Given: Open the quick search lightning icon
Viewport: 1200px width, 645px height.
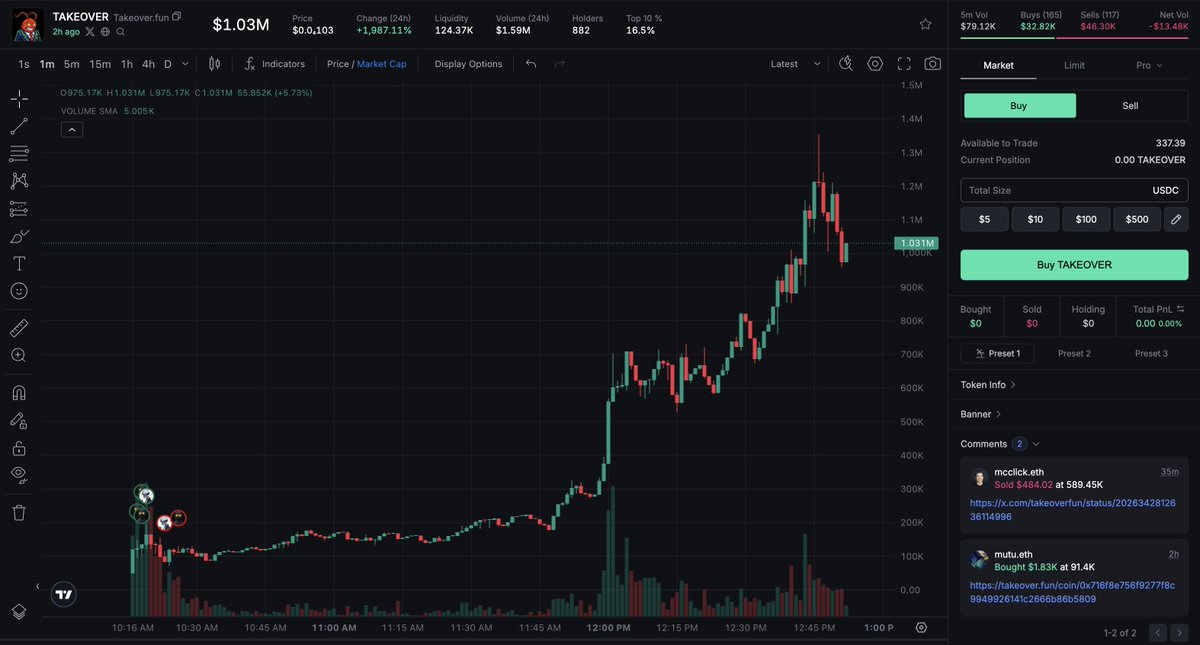Looking at the screenshot, I should (x=846, y=64).
